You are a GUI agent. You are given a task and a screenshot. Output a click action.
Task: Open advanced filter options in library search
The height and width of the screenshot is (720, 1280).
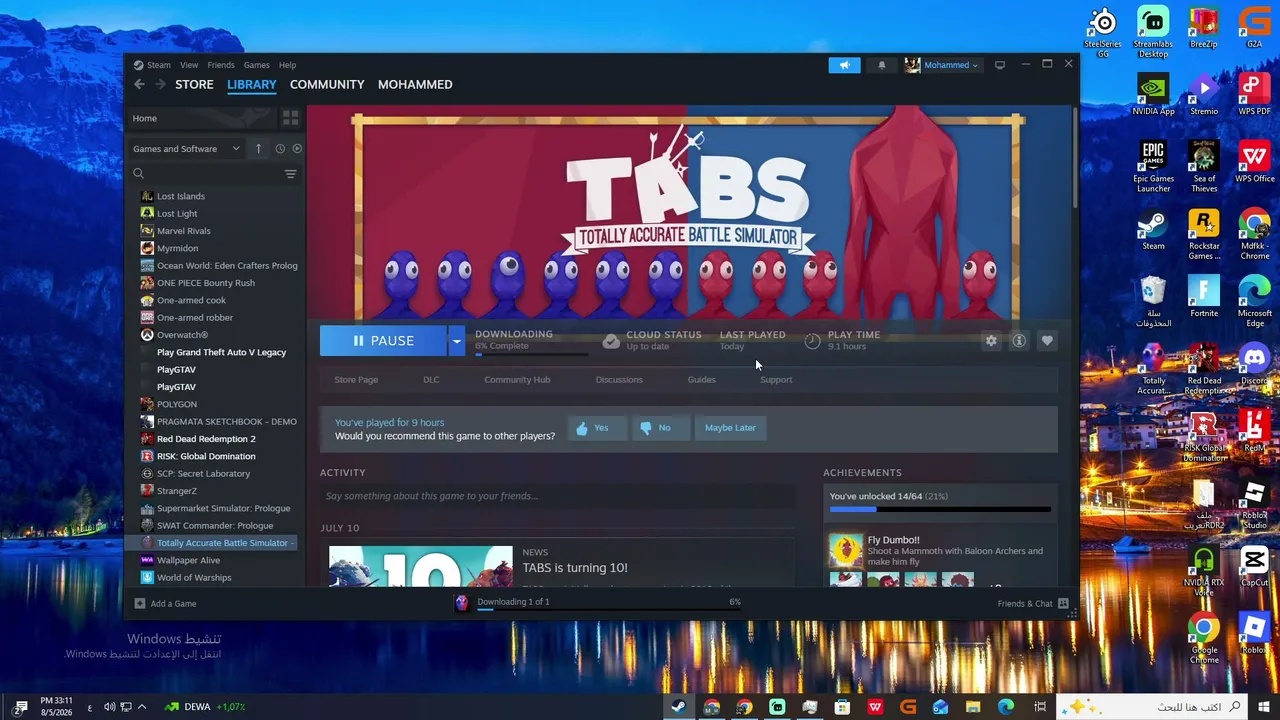point(290,174)
